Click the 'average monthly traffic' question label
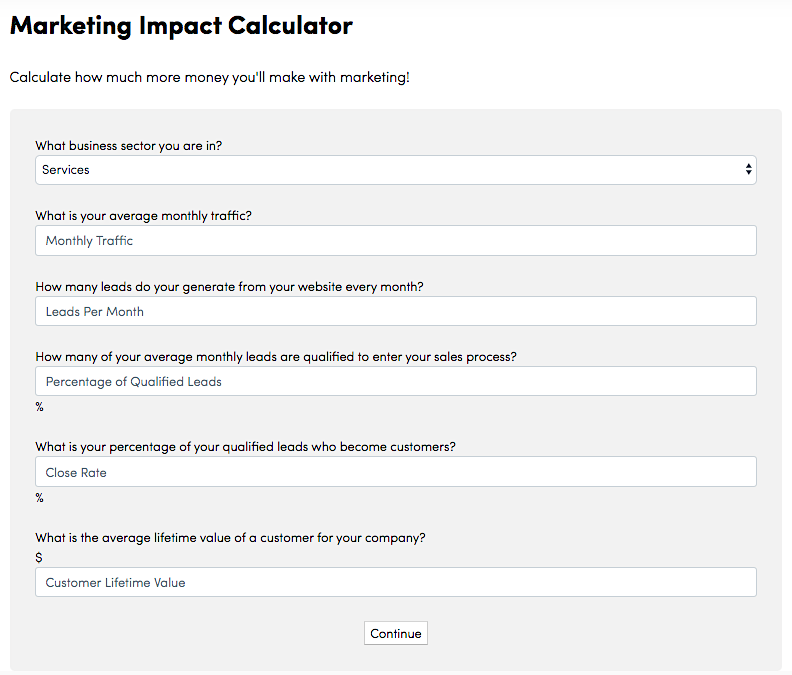 (x=143, y=216)
